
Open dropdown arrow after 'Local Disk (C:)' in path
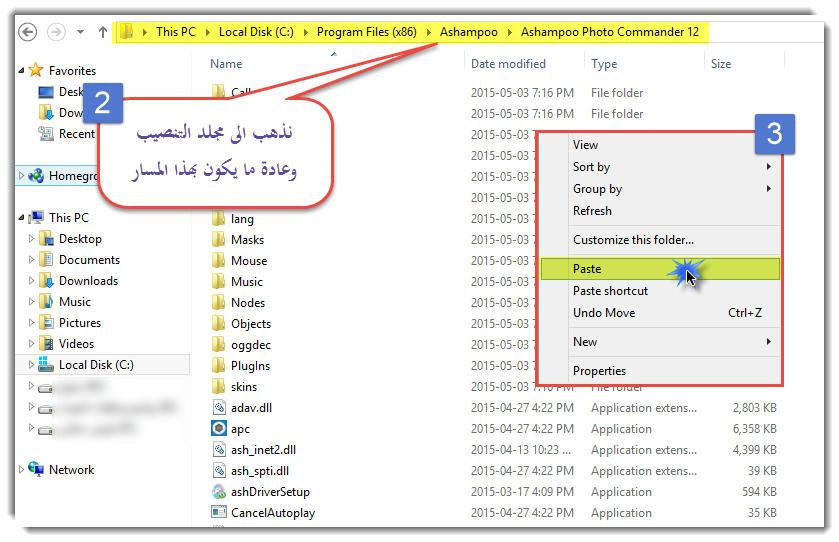[x=306, y=32]
